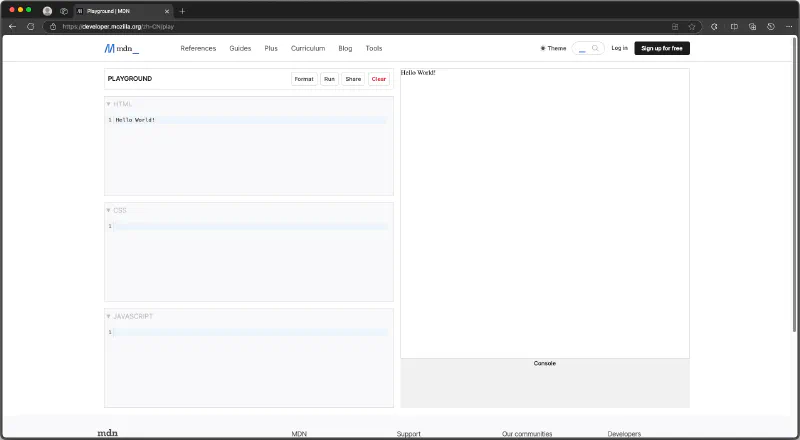Open the browser extensions icon
Image resolution: width=800 pixels, height=440 pixels.
(714, 27)
